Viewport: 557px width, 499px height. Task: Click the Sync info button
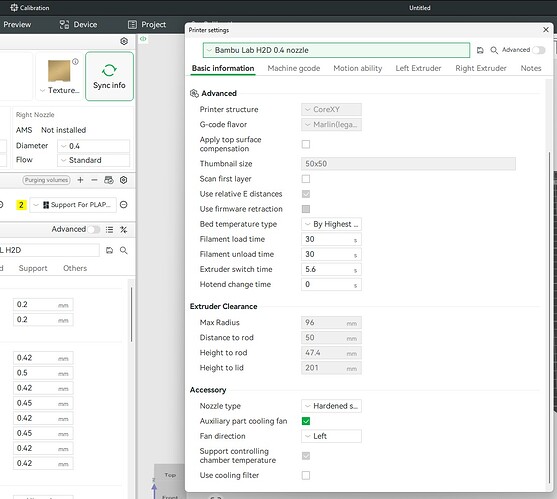coord(109,76)
